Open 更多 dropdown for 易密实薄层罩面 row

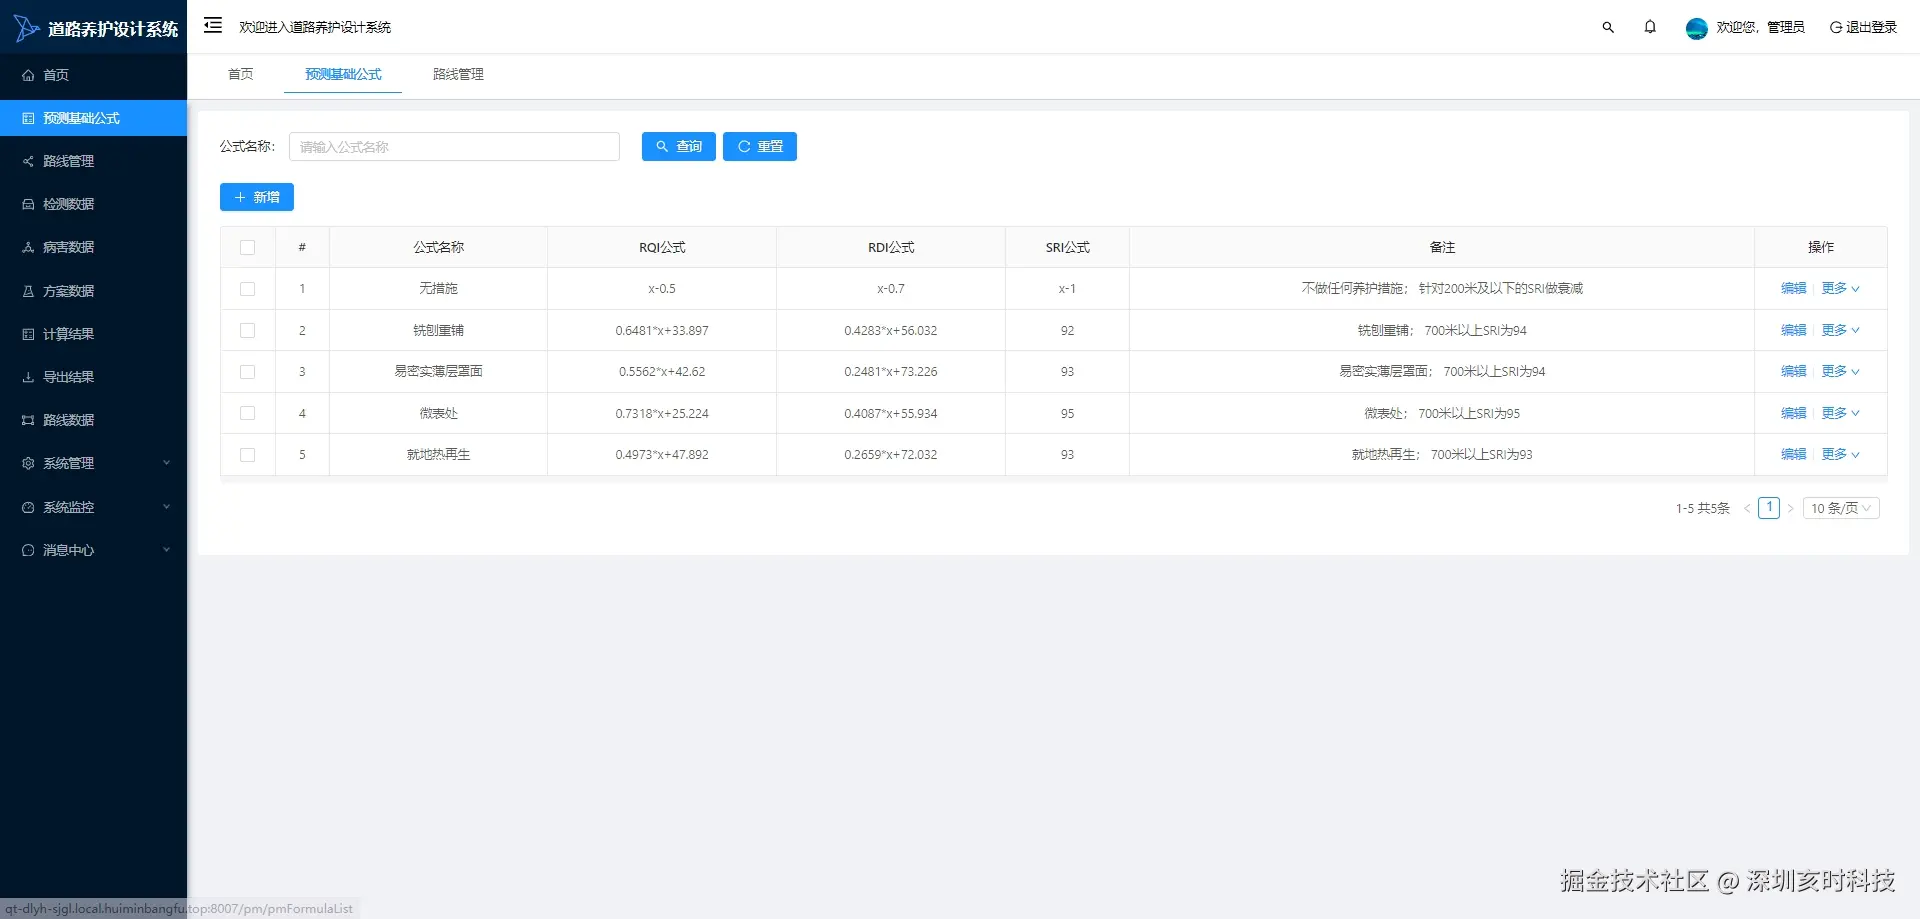(x=1840, y=371)
